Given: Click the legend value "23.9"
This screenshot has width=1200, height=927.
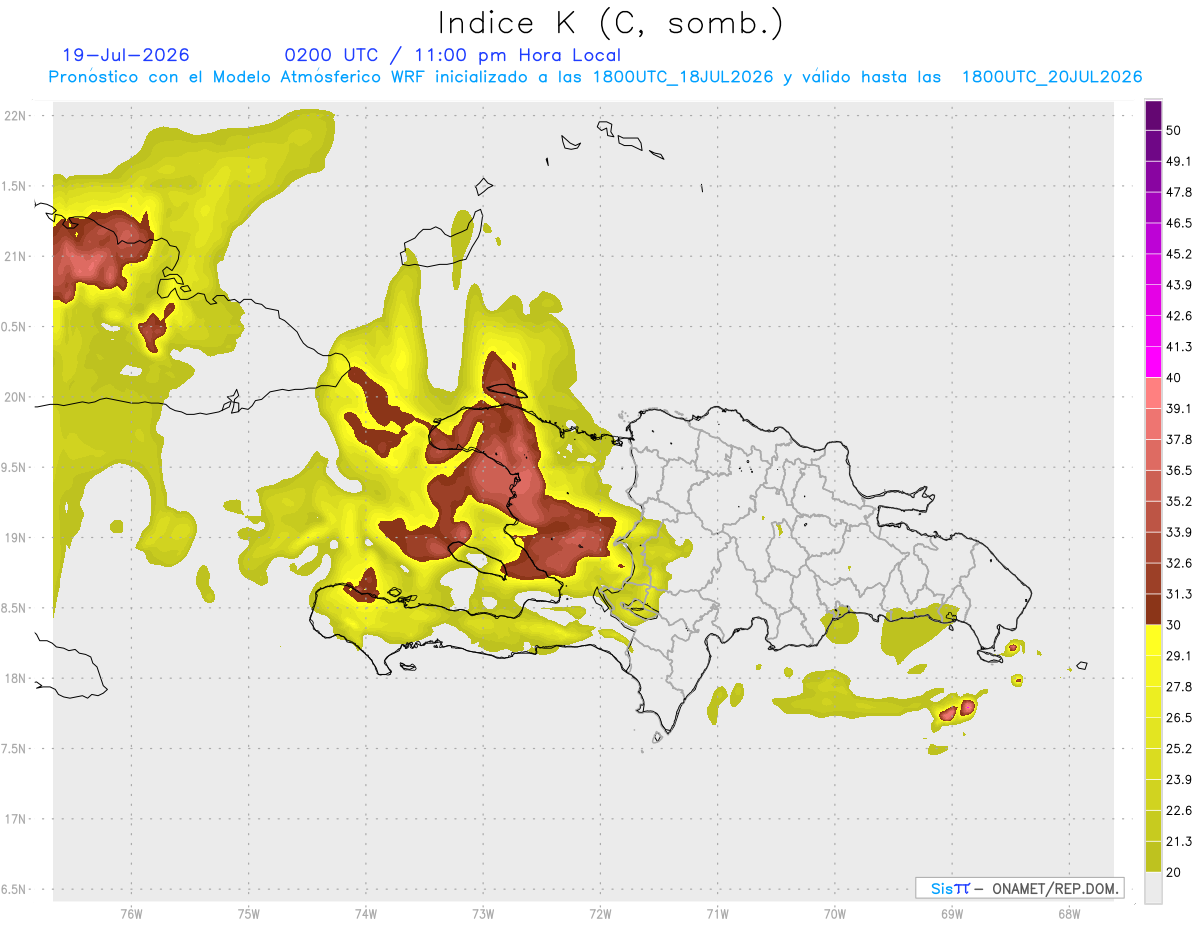Looking at the screenshot, I should coord(1179,780).
